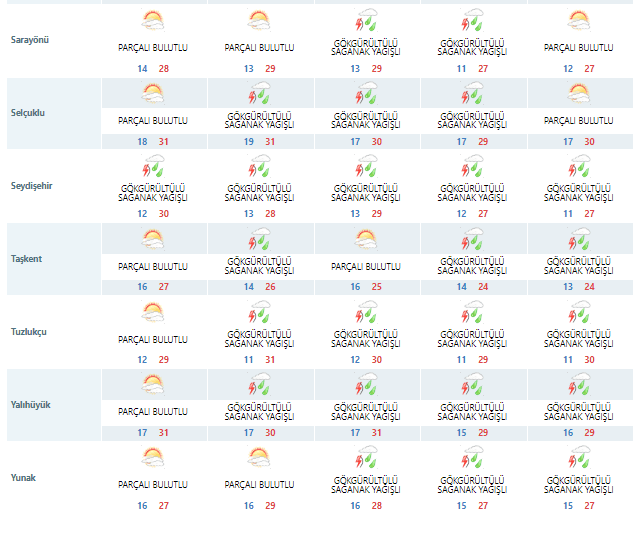Click Tuzlukçu's partly cloudy icon above 12 / 29
The width and height of the screenshot is (644, 535).
pyautogui.click(x=152, y=313)
